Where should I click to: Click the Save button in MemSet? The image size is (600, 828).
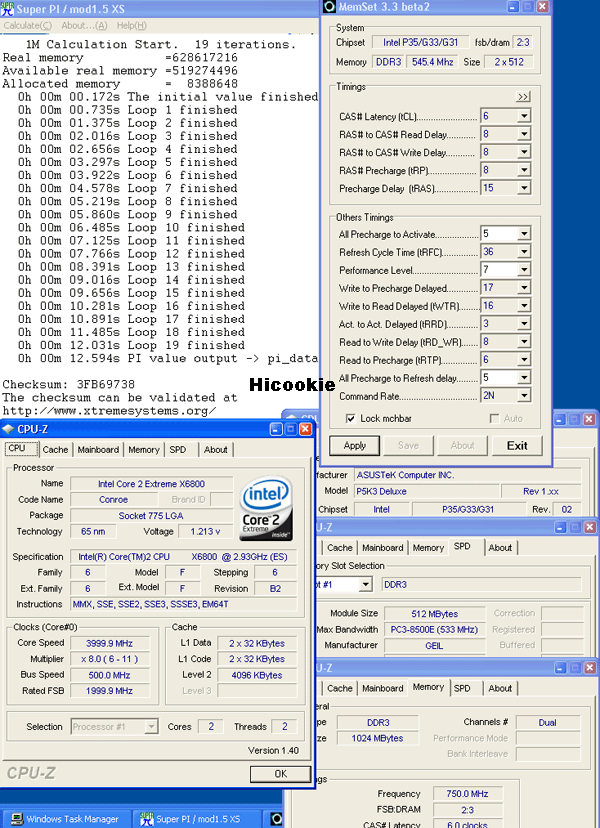[x=408, y=445]
